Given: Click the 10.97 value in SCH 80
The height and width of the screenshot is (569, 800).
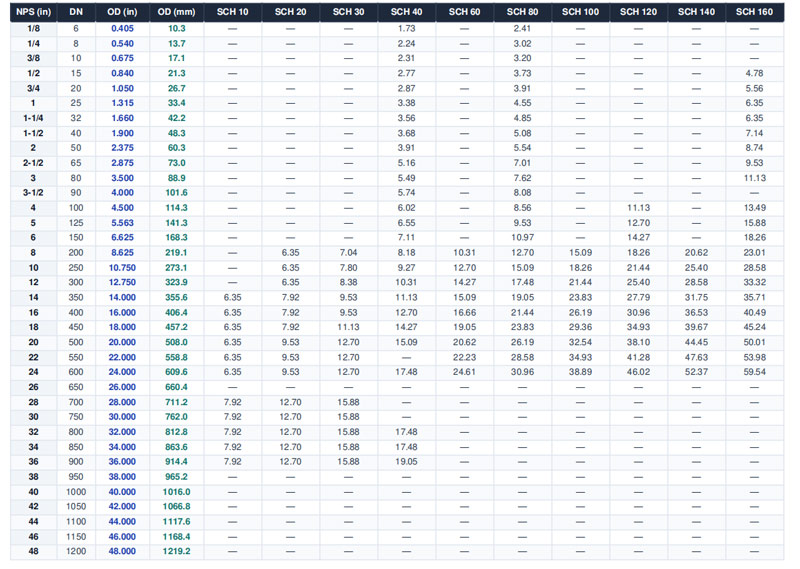Looking at the screenshot, I should pos(522,238).
